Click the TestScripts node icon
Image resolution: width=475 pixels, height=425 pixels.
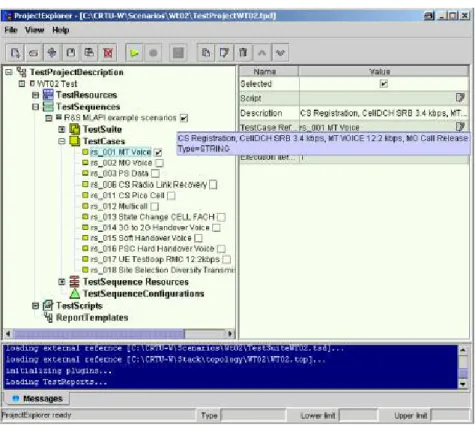point(48,305)
